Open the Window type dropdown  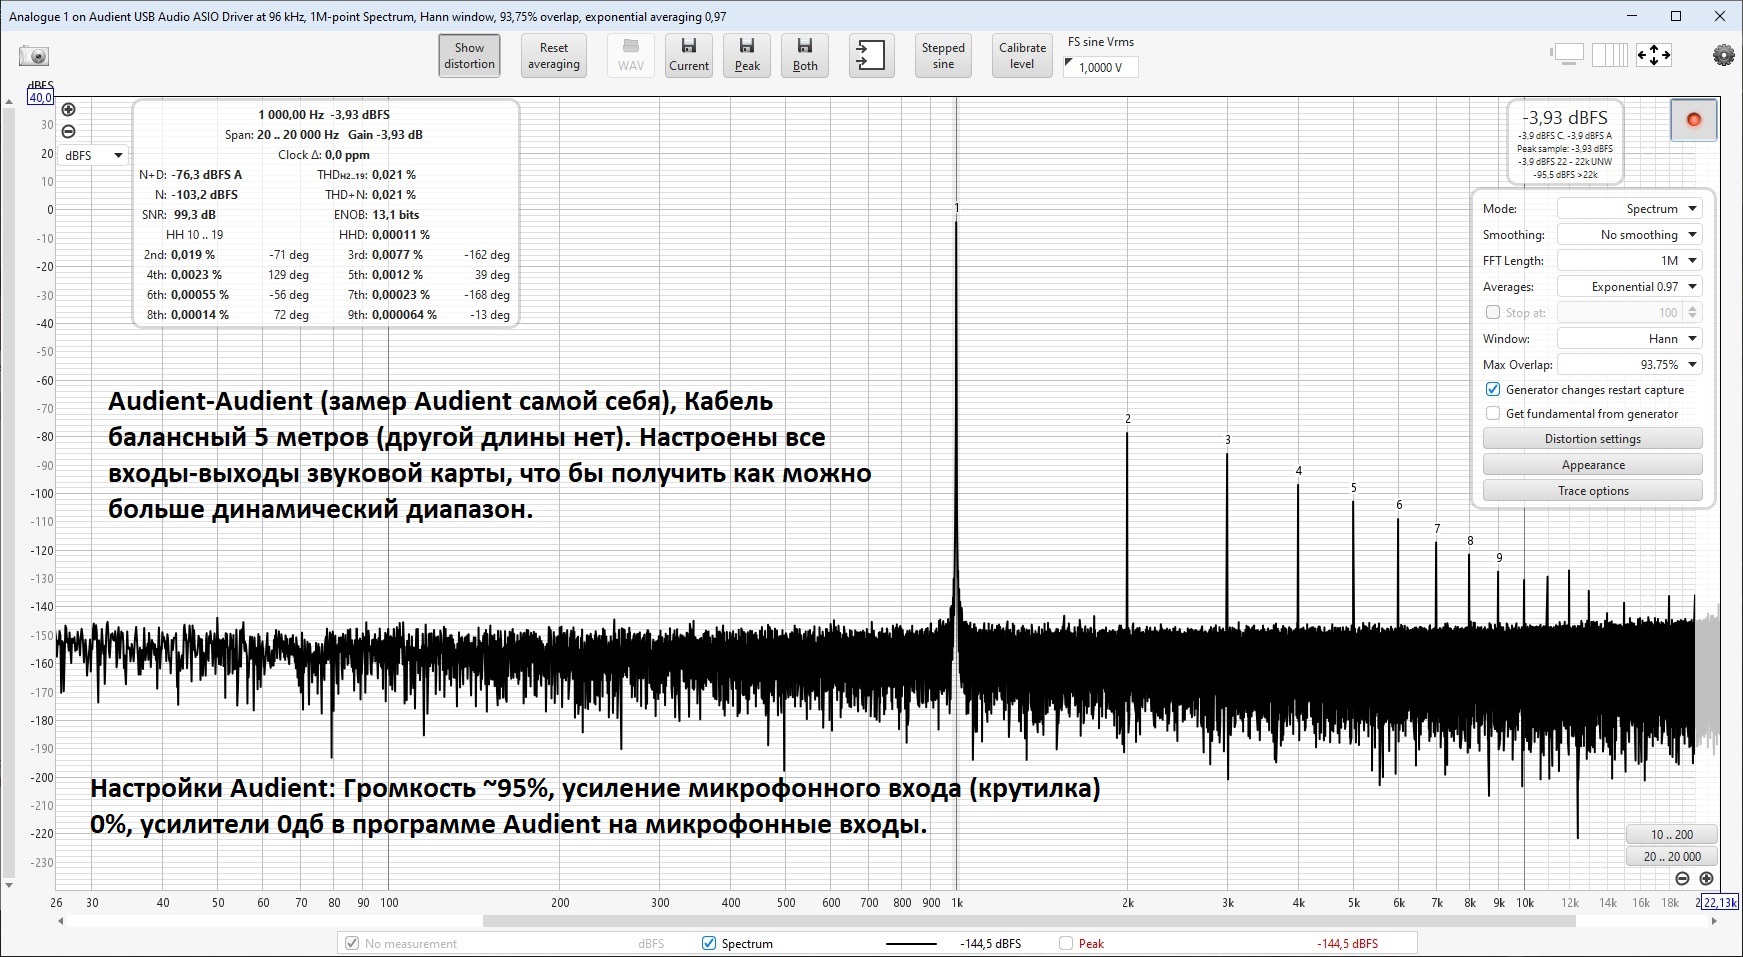click(x=1629, y=339)
